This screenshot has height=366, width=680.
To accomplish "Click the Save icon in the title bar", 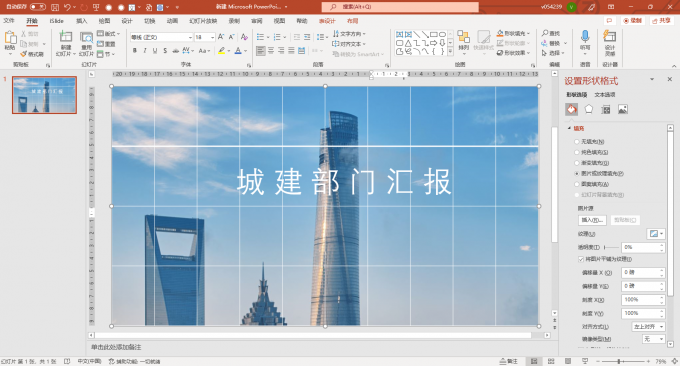I will (x=55, y=7).
